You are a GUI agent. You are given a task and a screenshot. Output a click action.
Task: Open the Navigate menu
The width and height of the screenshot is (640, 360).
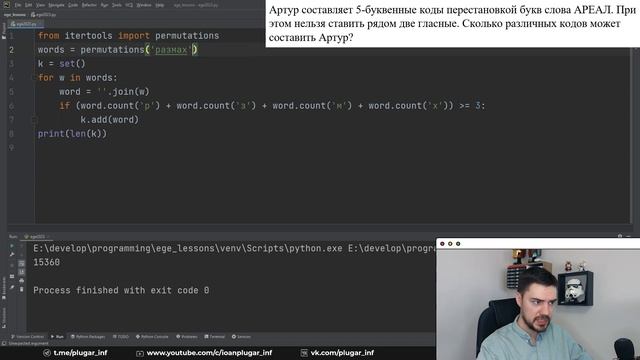(56, 5)
